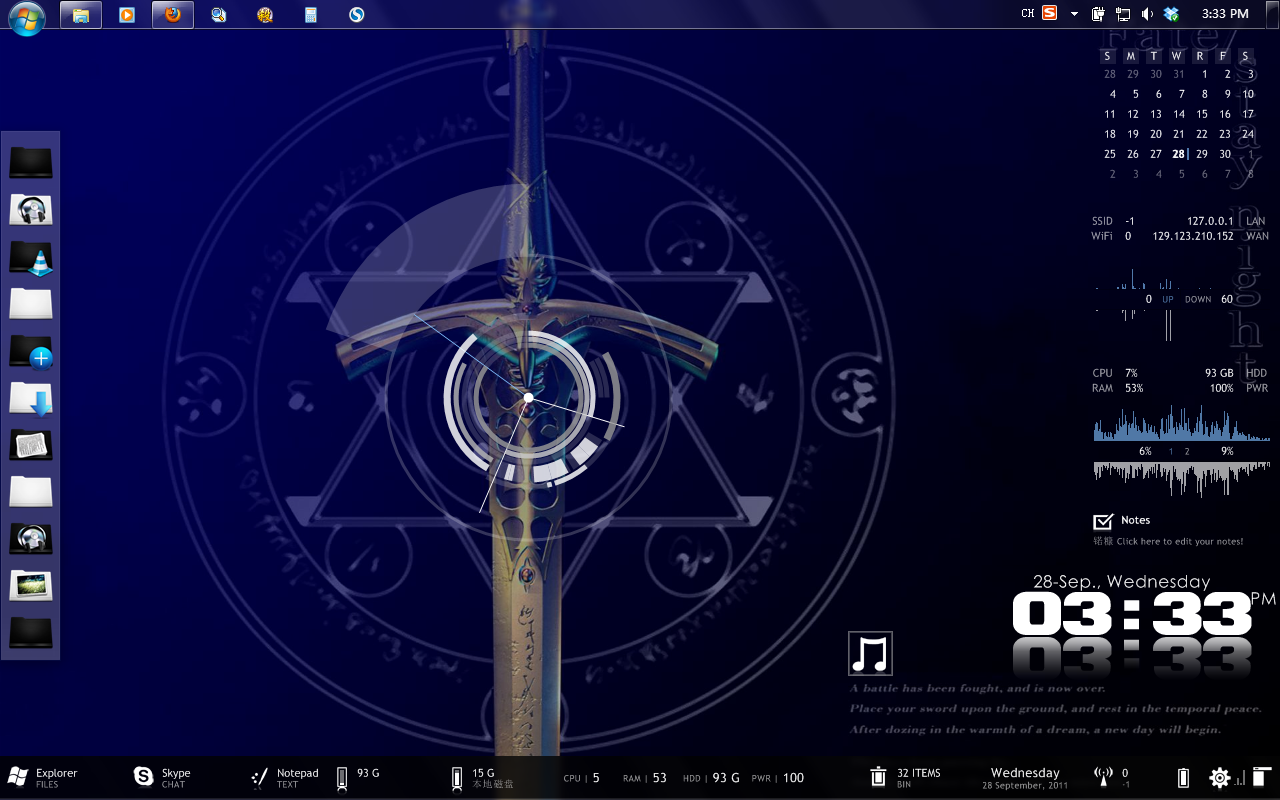This screenshot has height=800, width=1280.
Task: Click 'Click here to edit your notes!'
Action: click(x=1180, y=541)
